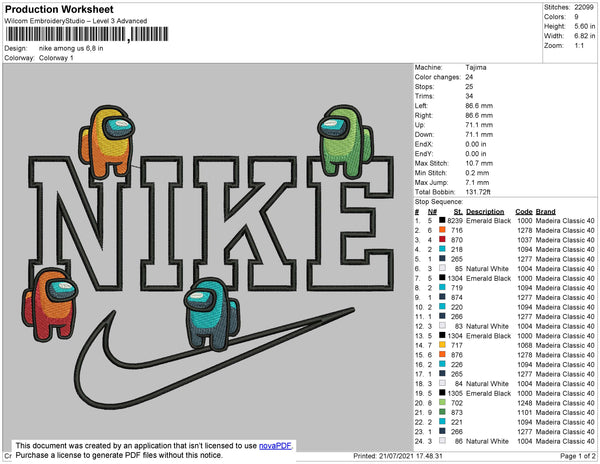Click the Color changes value 24
The image size is (600, 464).
(x=470, y=77)
